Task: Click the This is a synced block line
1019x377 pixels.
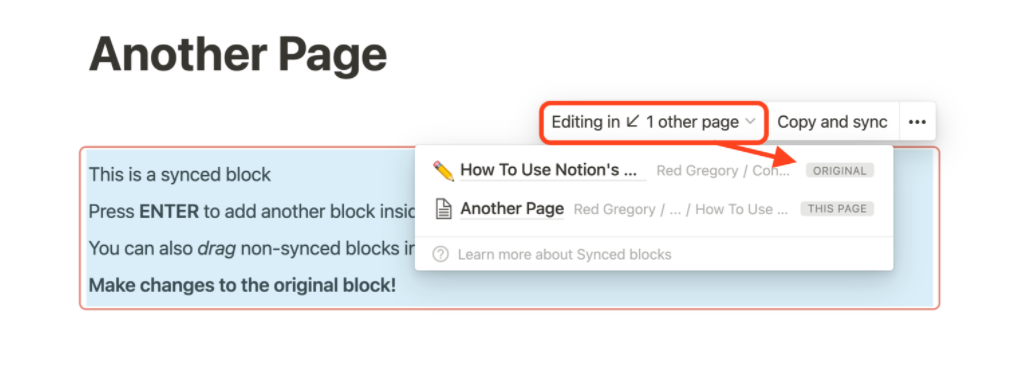Action: 180,175
